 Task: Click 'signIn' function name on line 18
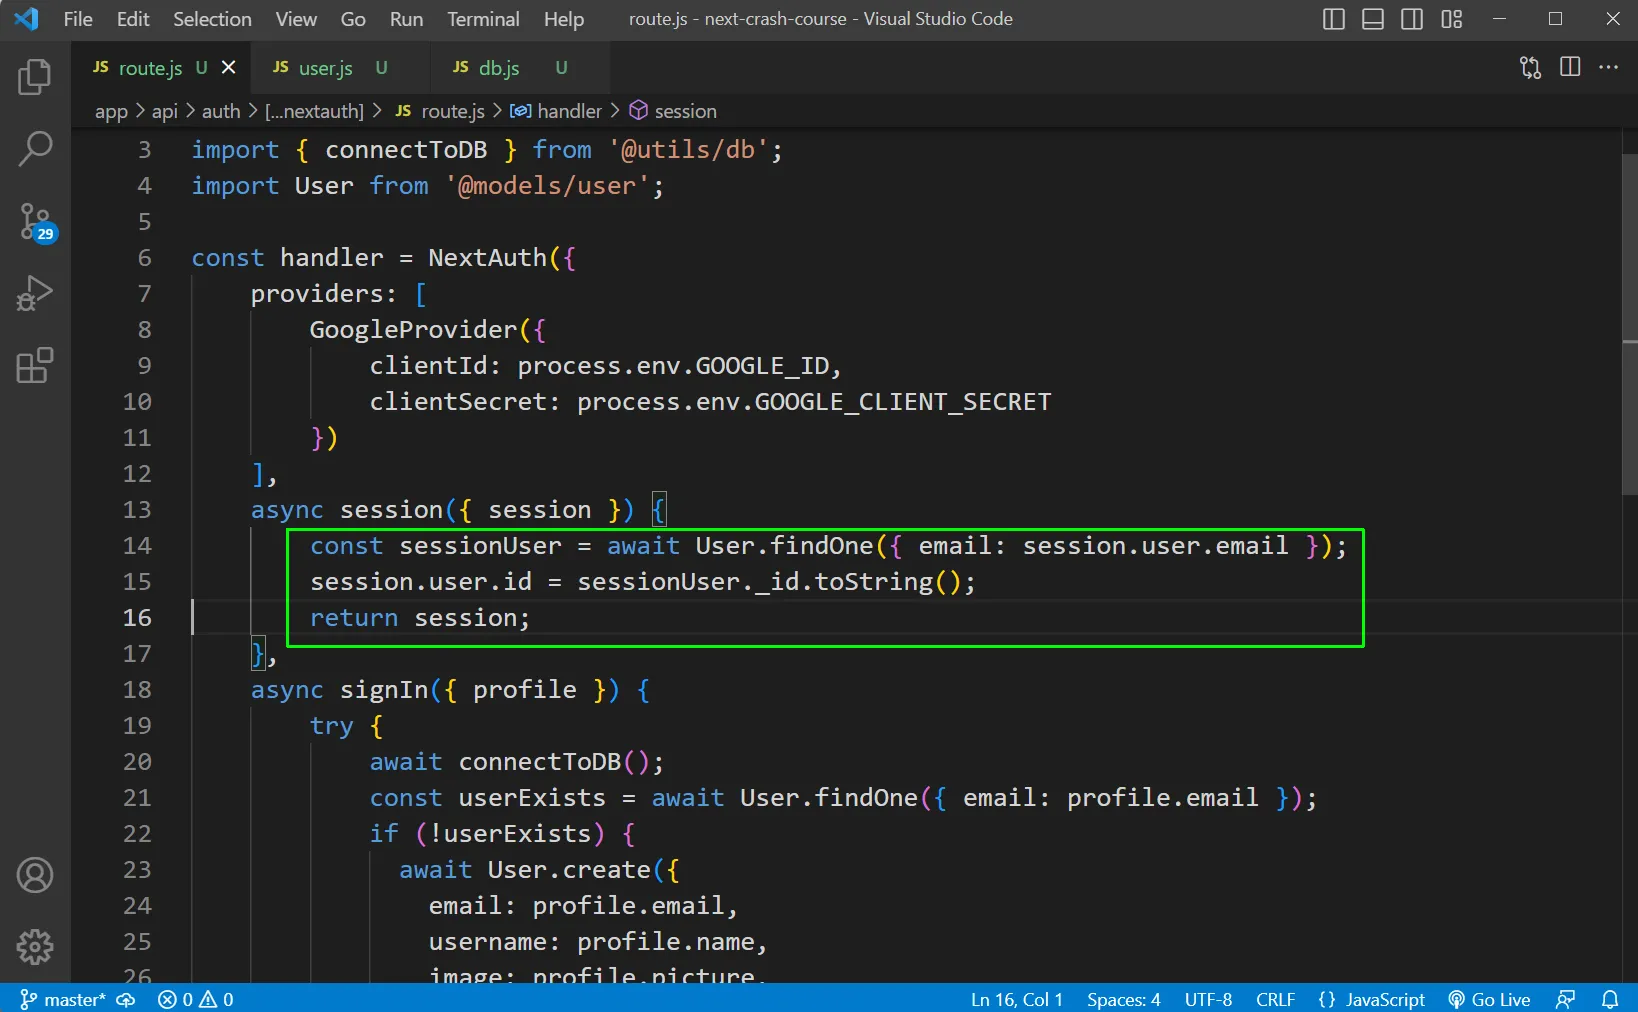[x=384, y=689]
